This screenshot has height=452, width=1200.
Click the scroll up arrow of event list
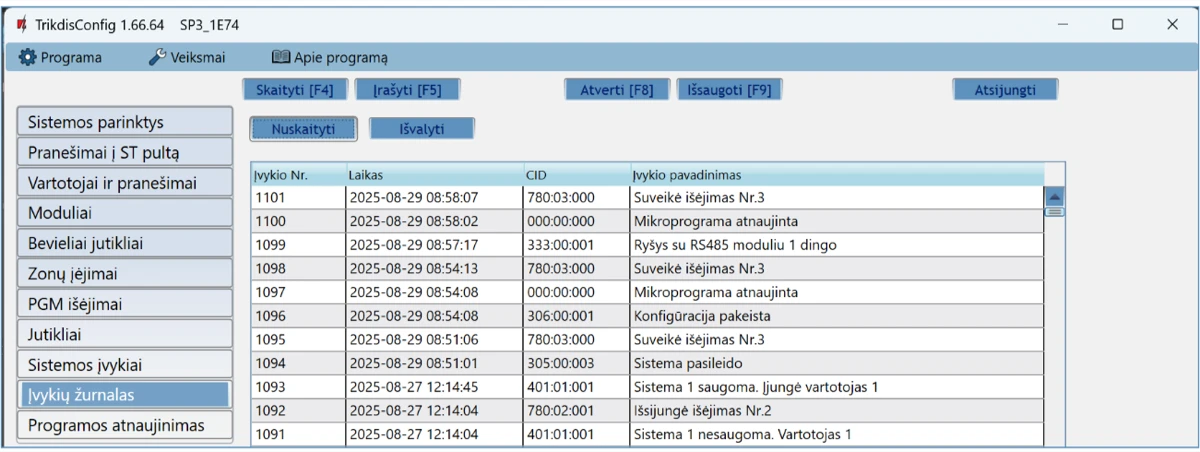[1054, 197]
